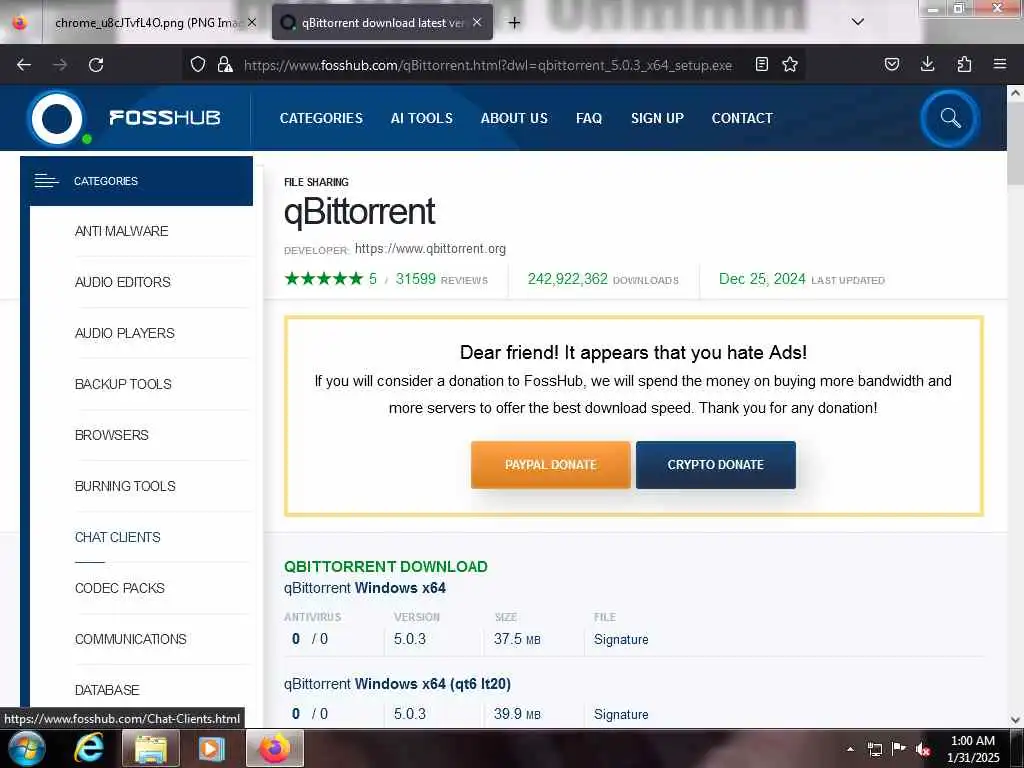Open the CATEGORIES top navigation item

click(x=321, y=118)
